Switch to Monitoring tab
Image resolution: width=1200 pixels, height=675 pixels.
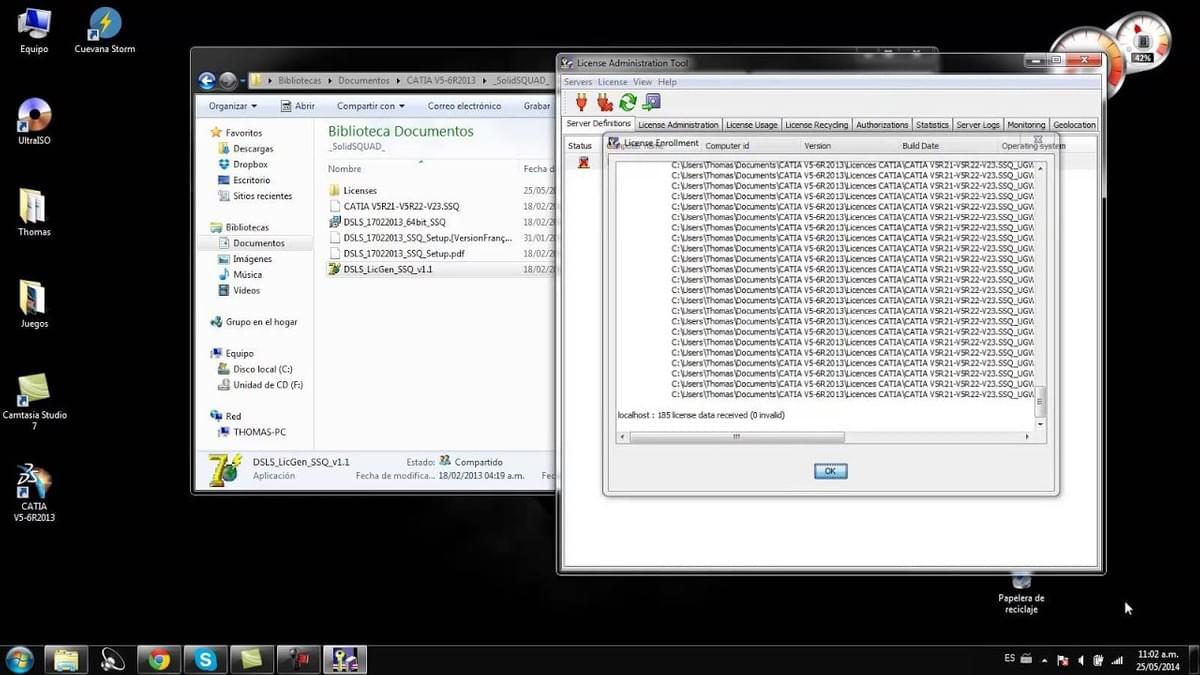coord(1026,125)
